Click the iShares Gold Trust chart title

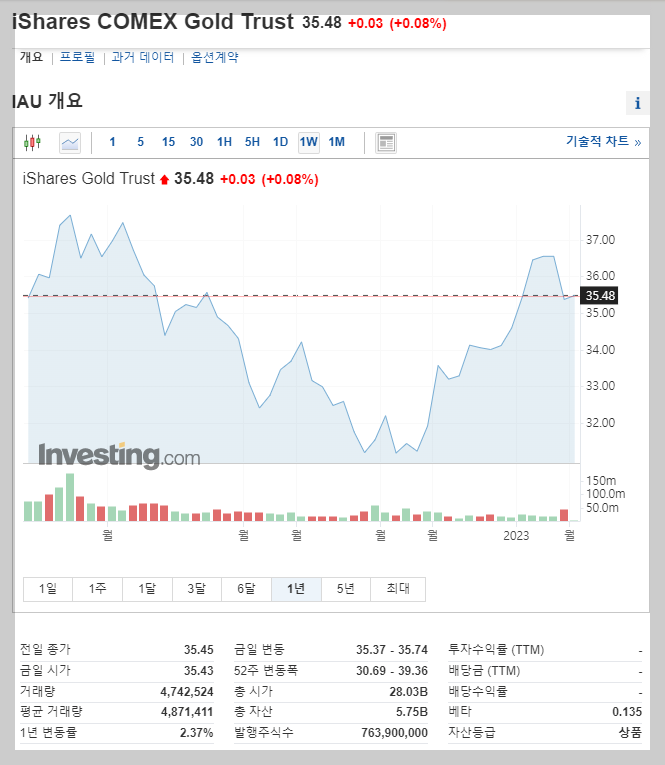(88, 179)
